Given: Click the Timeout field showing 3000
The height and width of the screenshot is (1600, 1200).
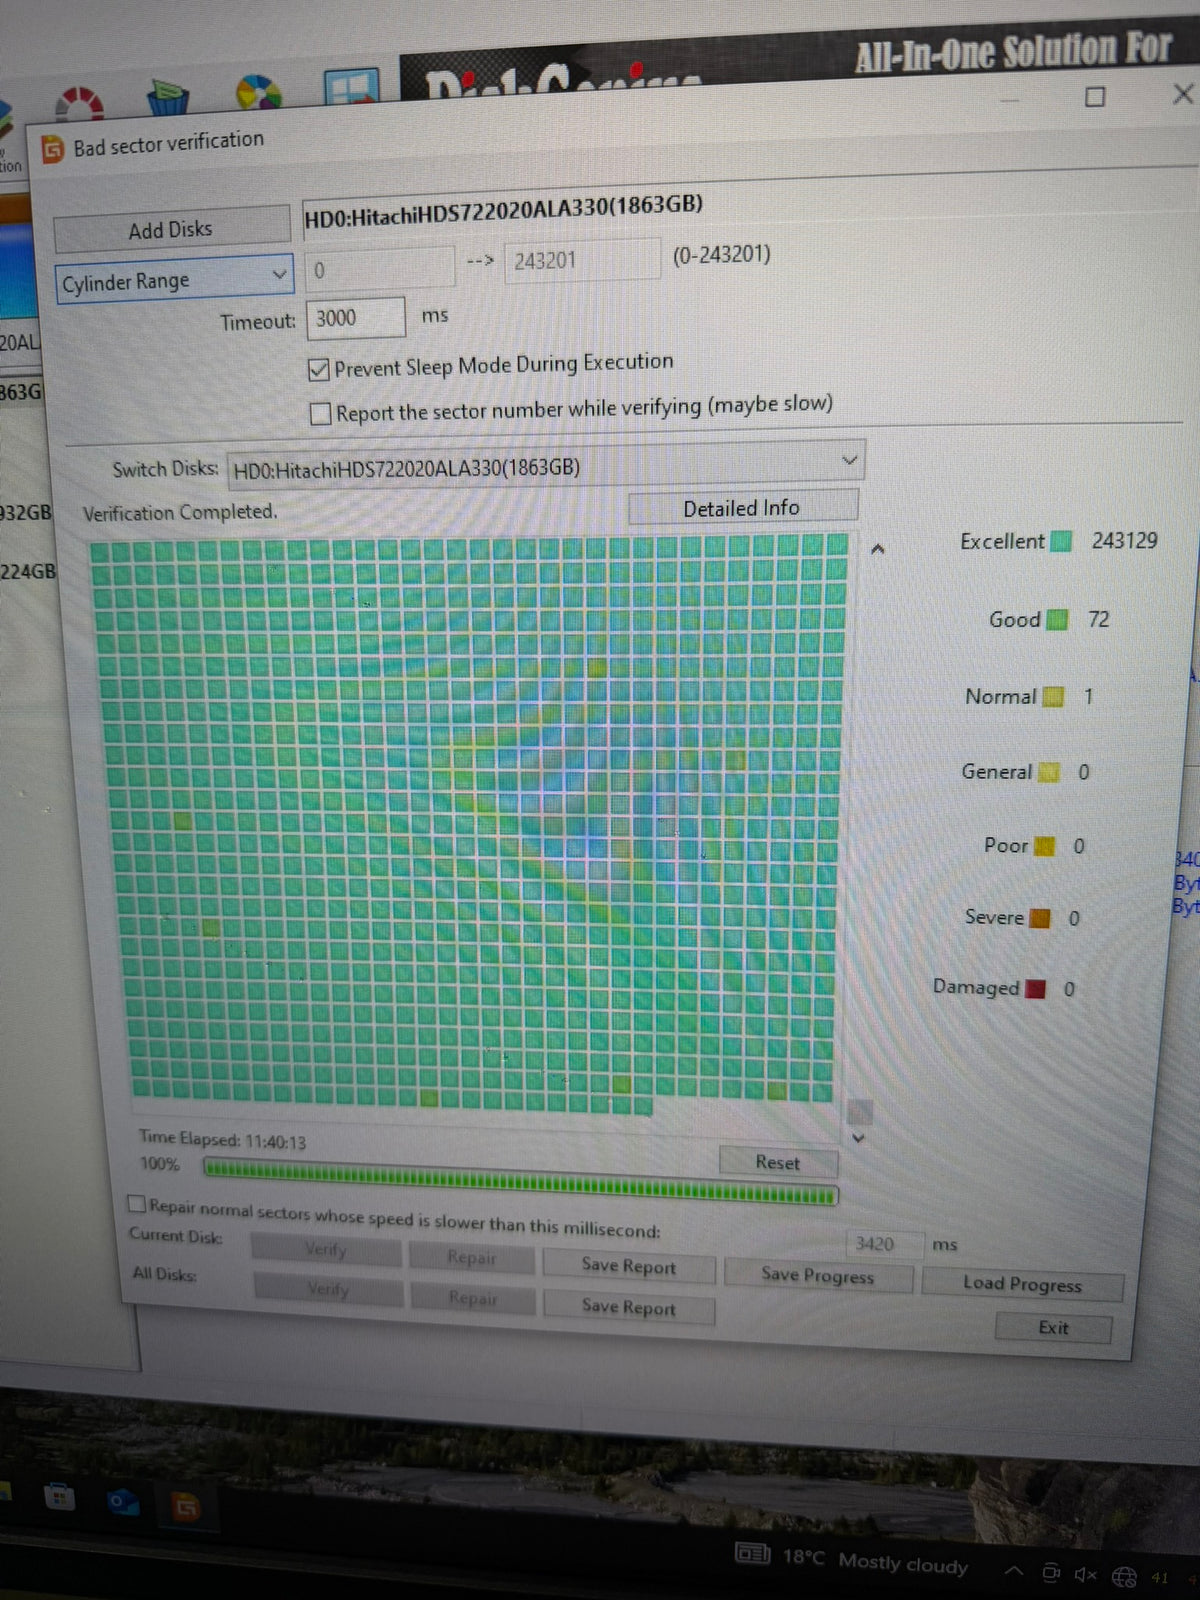Looking at the screenshot, I should click(355, 318).
